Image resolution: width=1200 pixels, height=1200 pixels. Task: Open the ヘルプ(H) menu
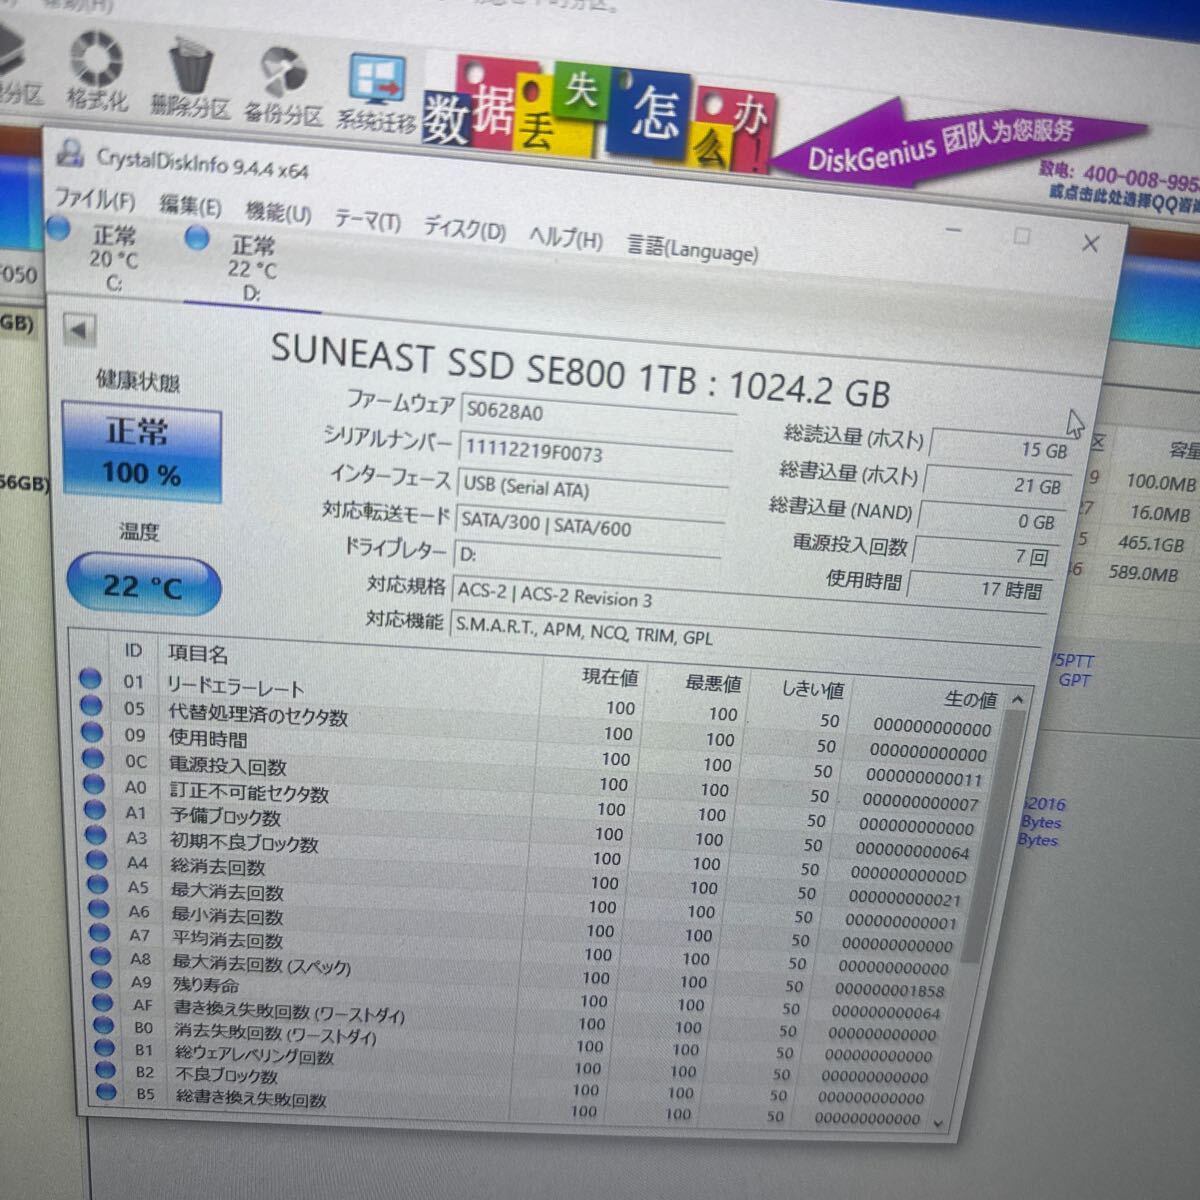pyautogui.click(x=565, y=236)
